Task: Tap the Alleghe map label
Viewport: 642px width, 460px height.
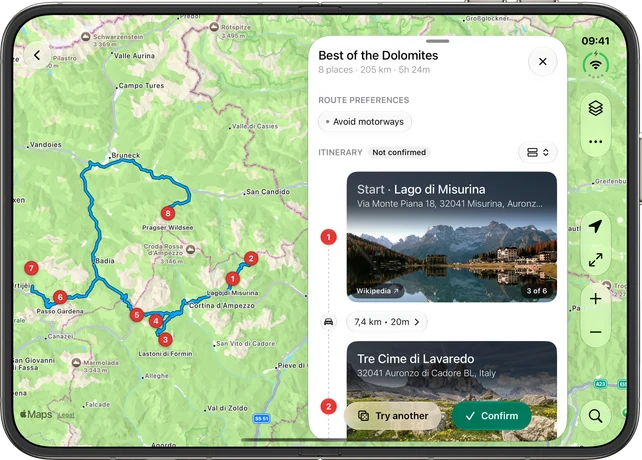Action: click(x=156, y=376)
